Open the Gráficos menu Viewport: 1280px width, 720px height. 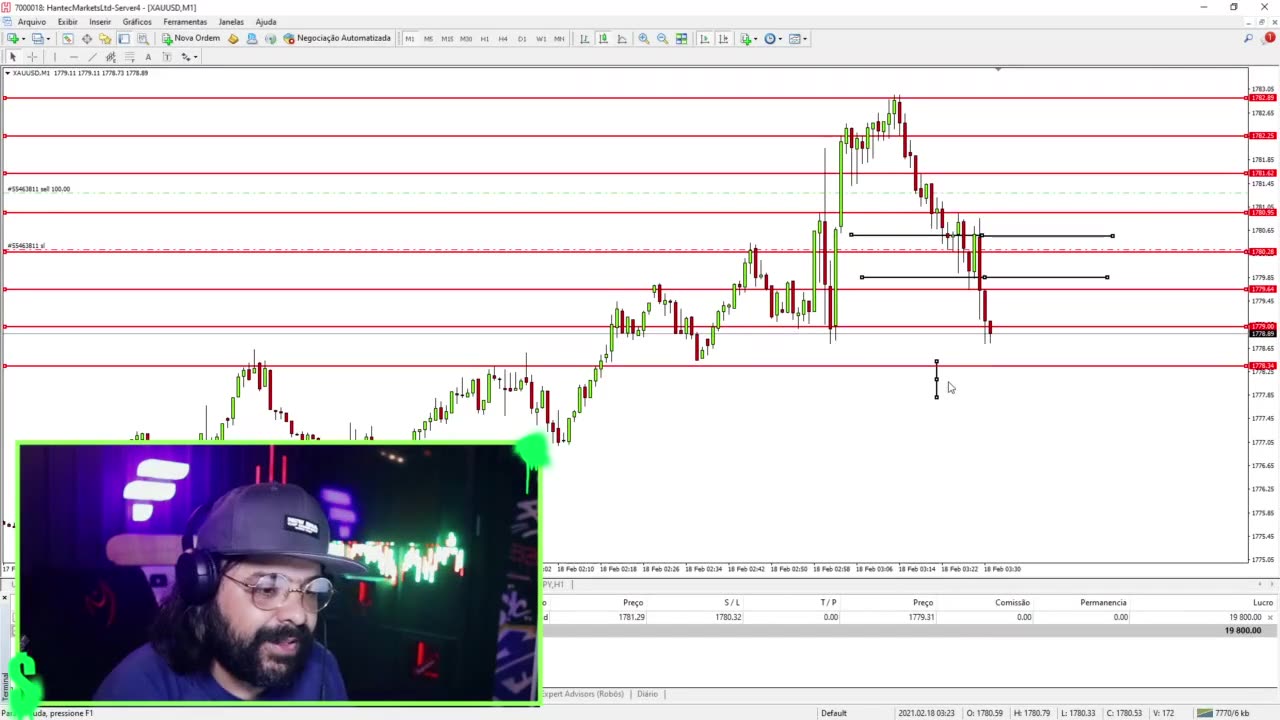click(137, 21)
